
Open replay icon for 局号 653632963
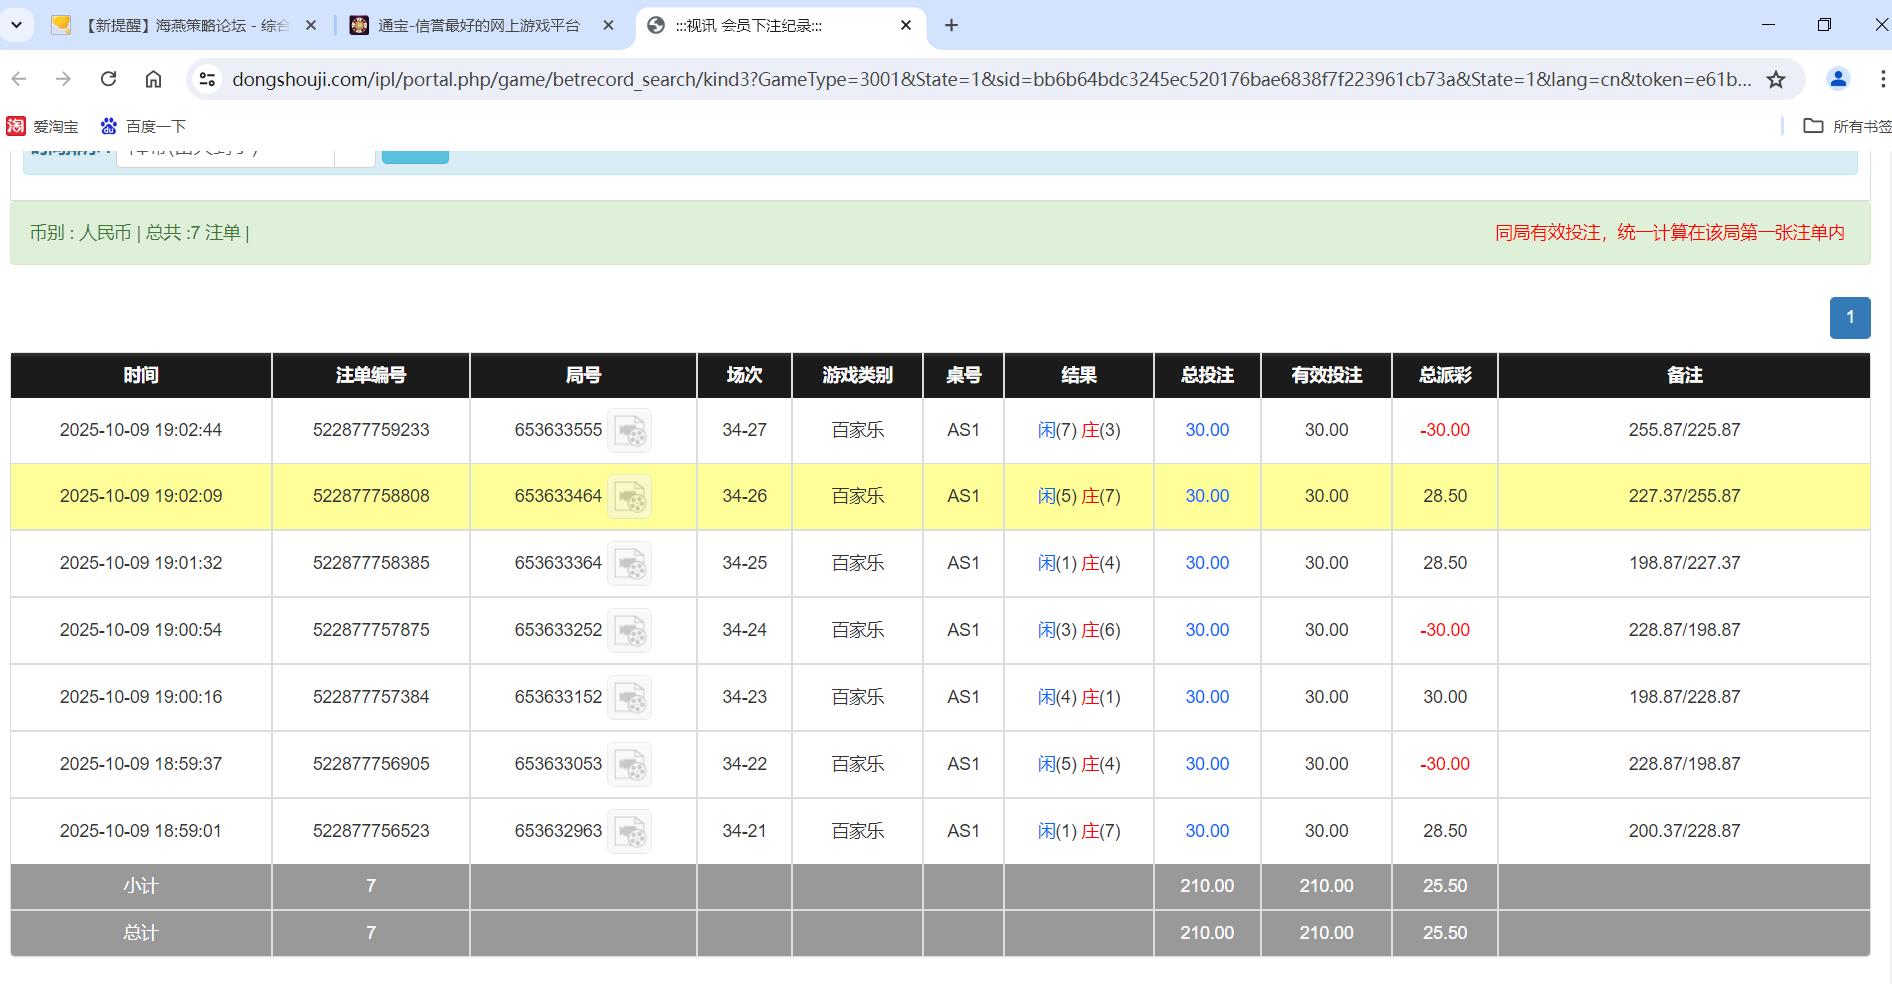[629, 831]
